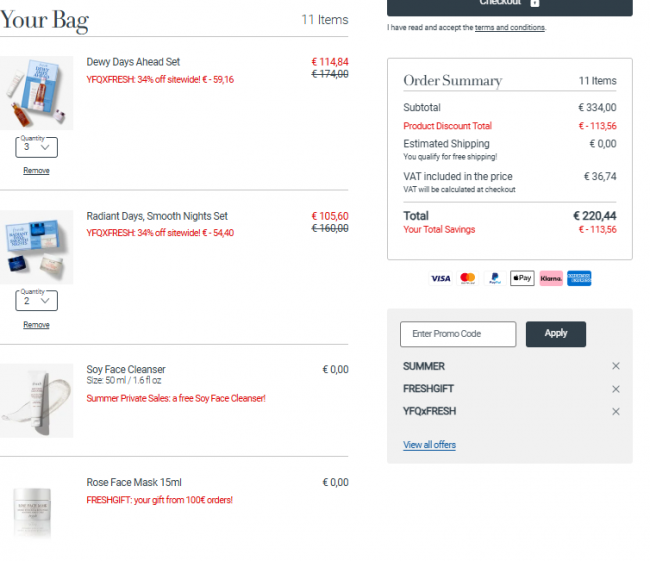Viewport: 650px width, 561px height.
Task: Click the American Express icon
Action: click(x=579, y=278)
